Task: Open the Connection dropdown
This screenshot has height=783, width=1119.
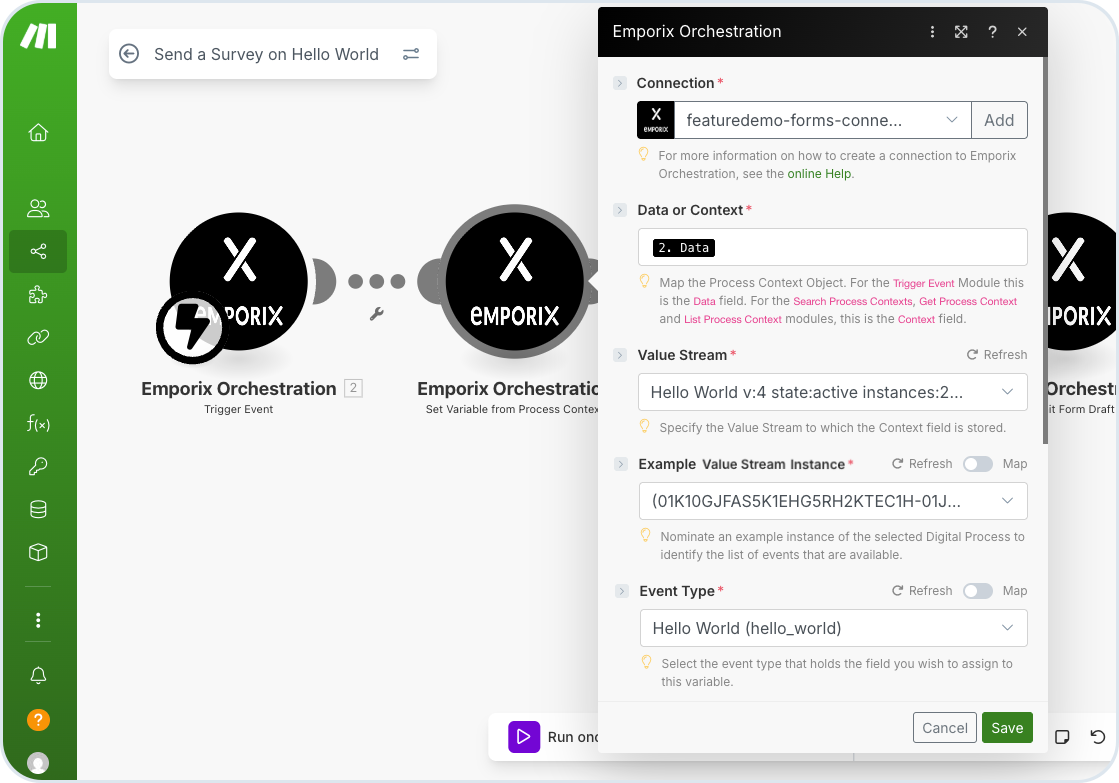Action: 822,120
